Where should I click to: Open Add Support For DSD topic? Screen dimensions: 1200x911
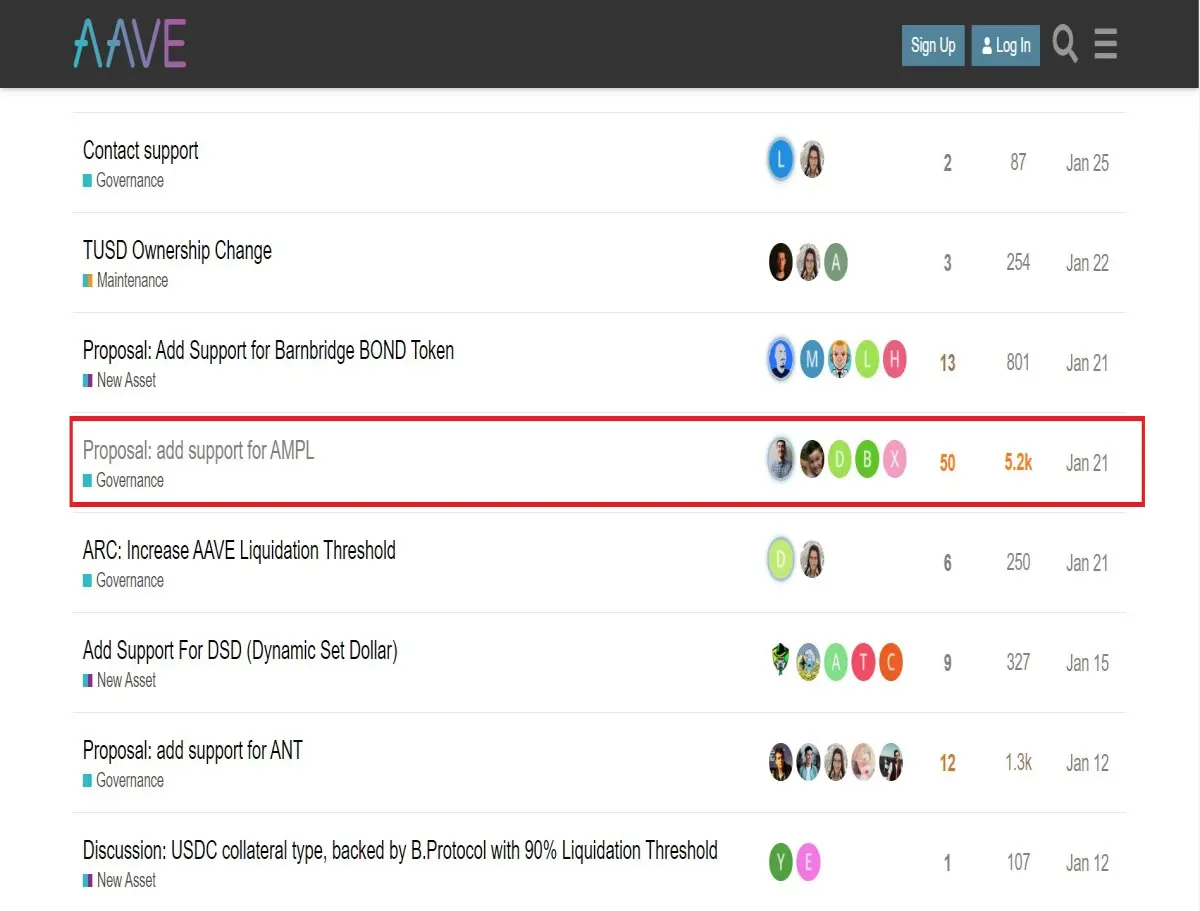pyautogui.click(x=240, y=650)
